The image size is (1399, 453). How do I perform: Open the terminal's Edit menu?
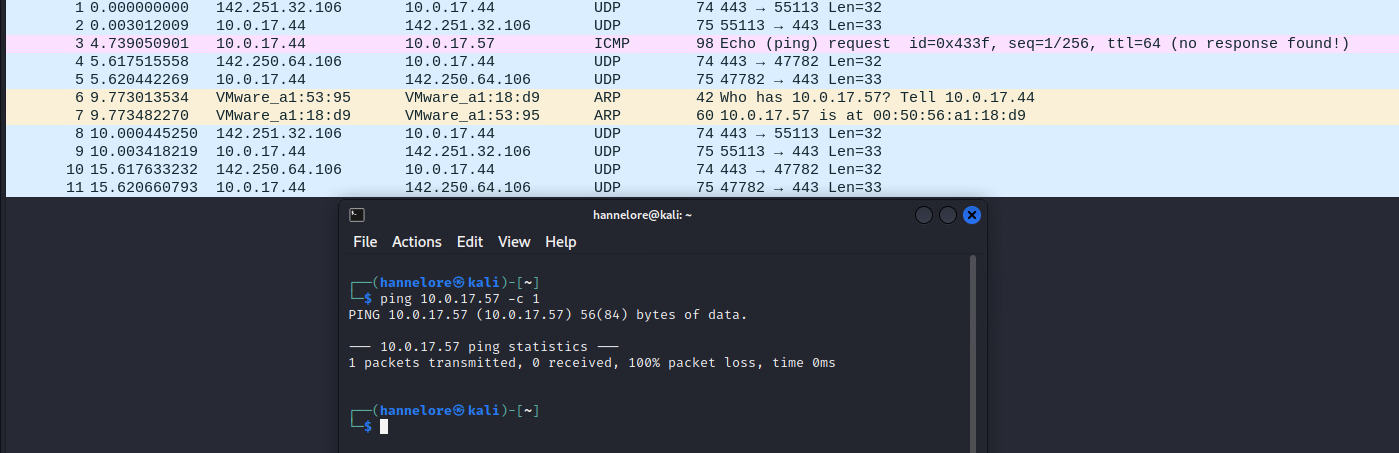469,242
